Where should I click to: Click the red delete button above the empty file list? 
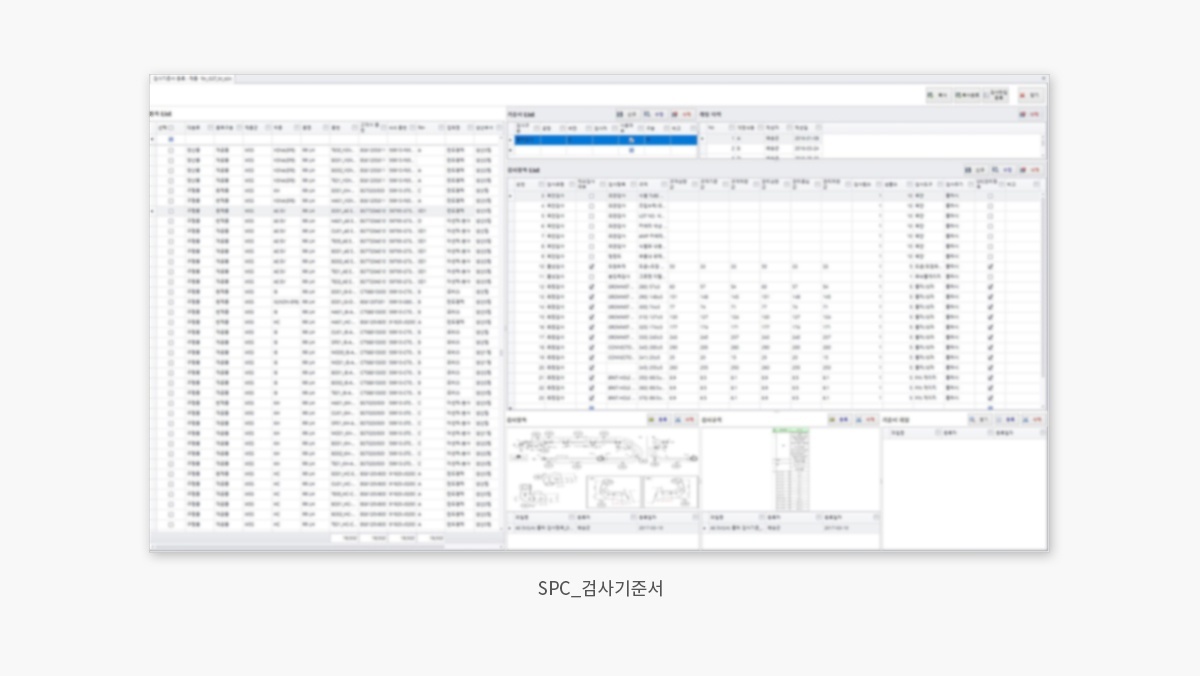[1032, 420]
